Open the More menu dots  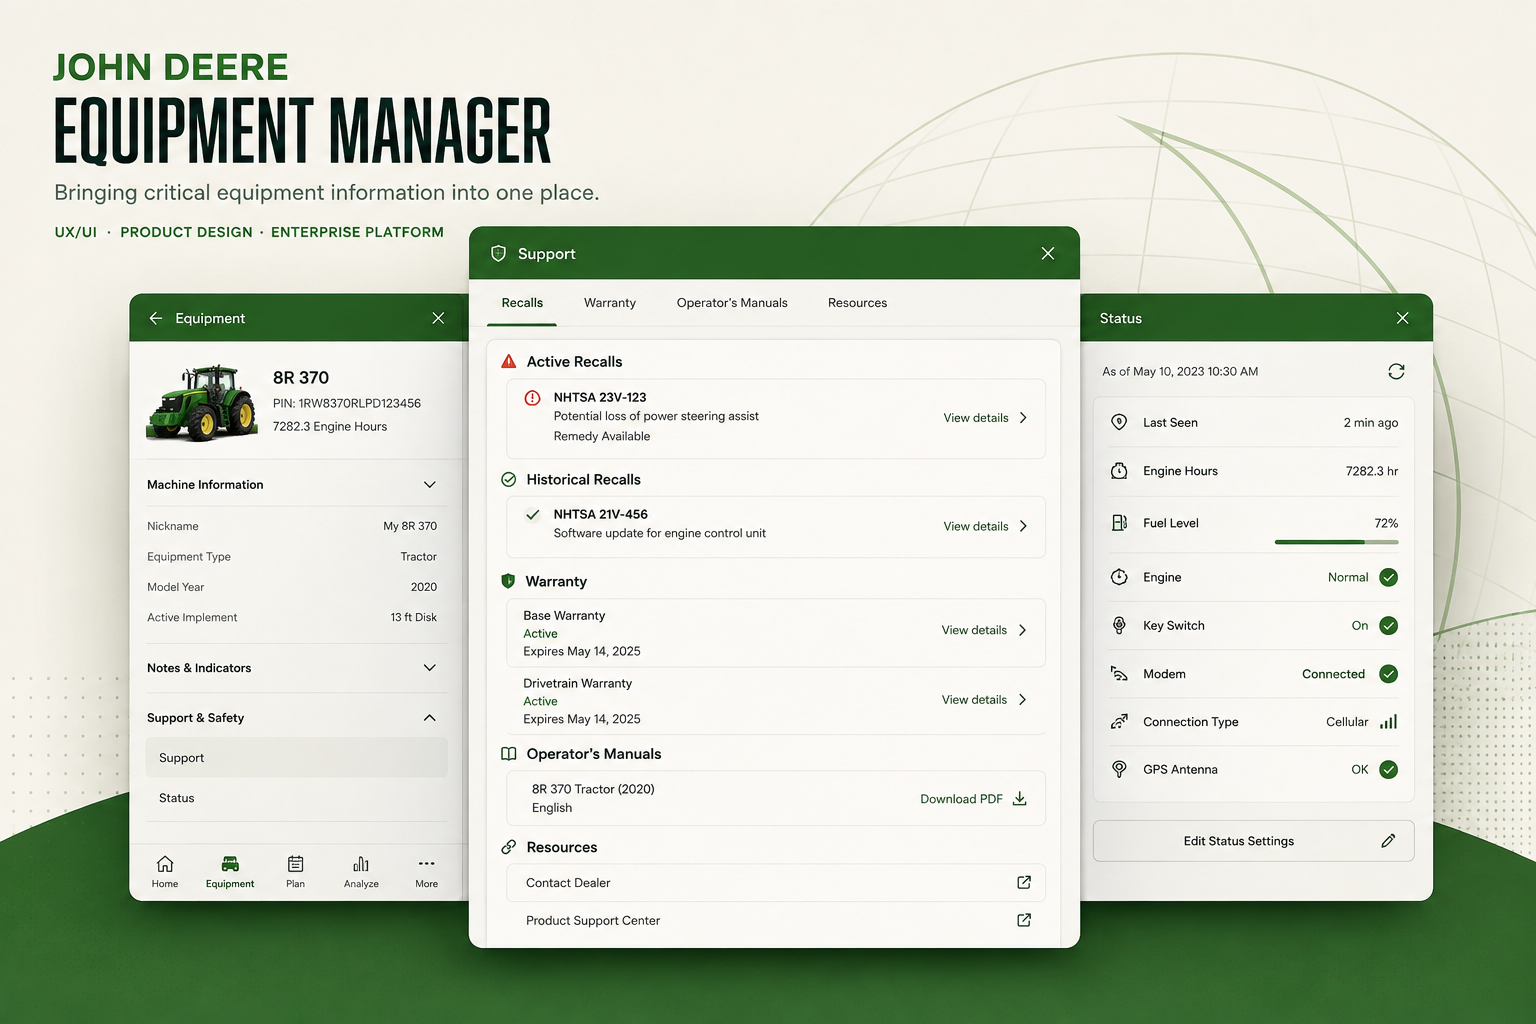pyautogui.click(x=427, y=864)
